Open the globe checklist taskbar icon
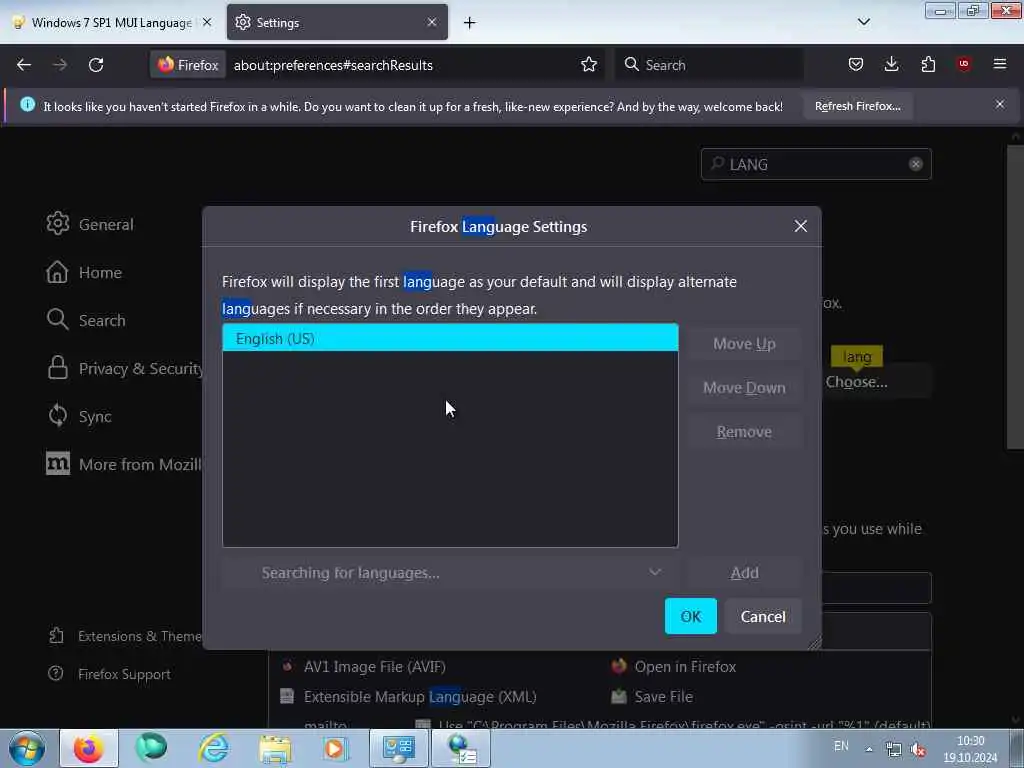Image resolution: width=1024 pixels, height=768 pixels. (461, 748)
